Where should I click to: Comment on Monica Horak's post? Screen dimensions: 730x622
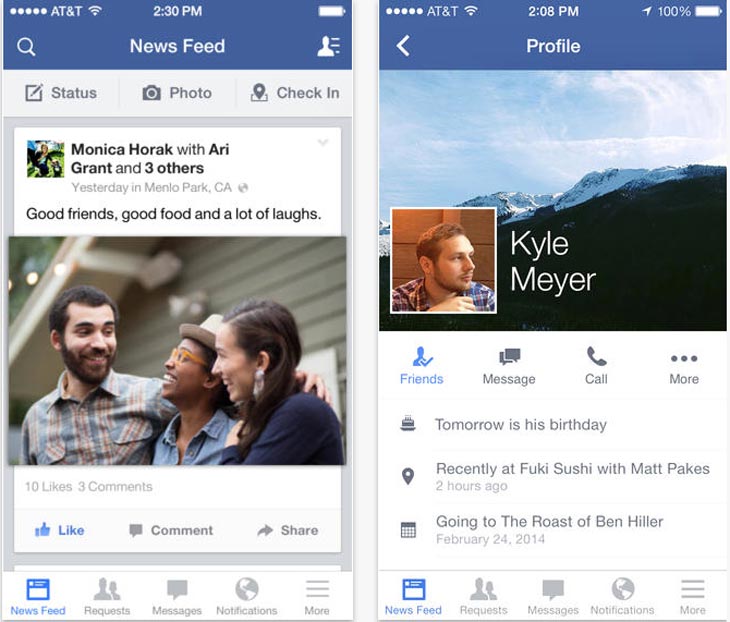click(171, 530)
